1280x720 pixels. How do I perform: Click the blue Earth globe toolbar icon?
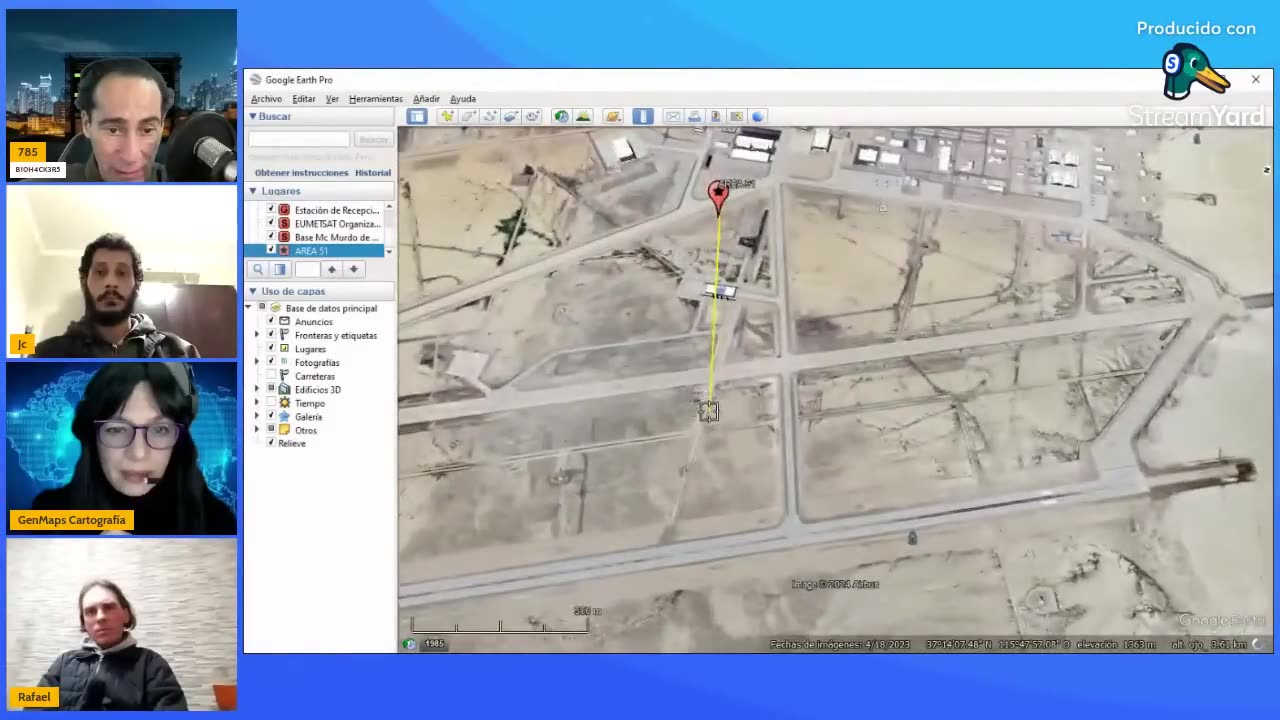click(758, 116)
